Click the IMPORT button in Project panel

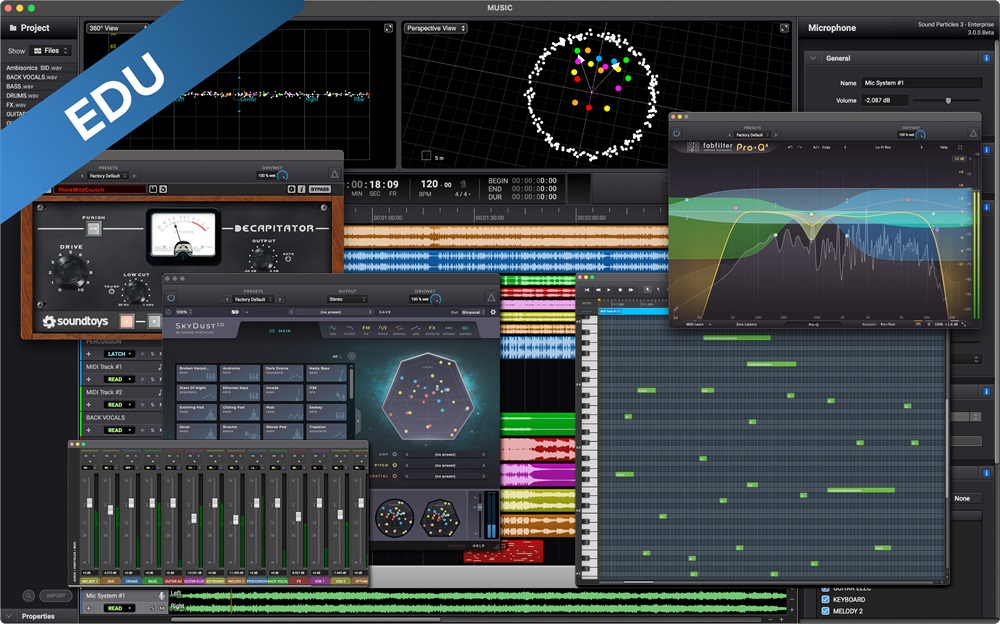[x=56, y=596]
